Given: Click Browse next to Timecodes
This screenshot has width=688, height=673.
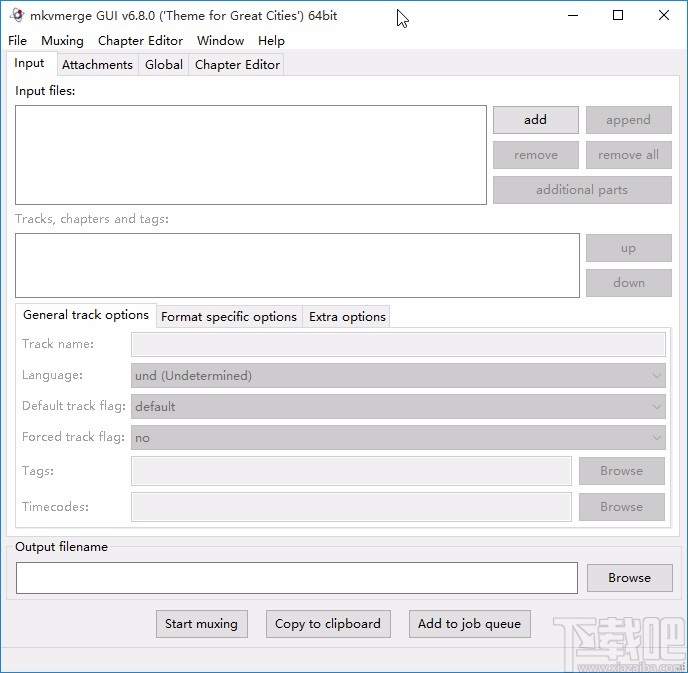Looking at the screenshot, I should [622, 507].
